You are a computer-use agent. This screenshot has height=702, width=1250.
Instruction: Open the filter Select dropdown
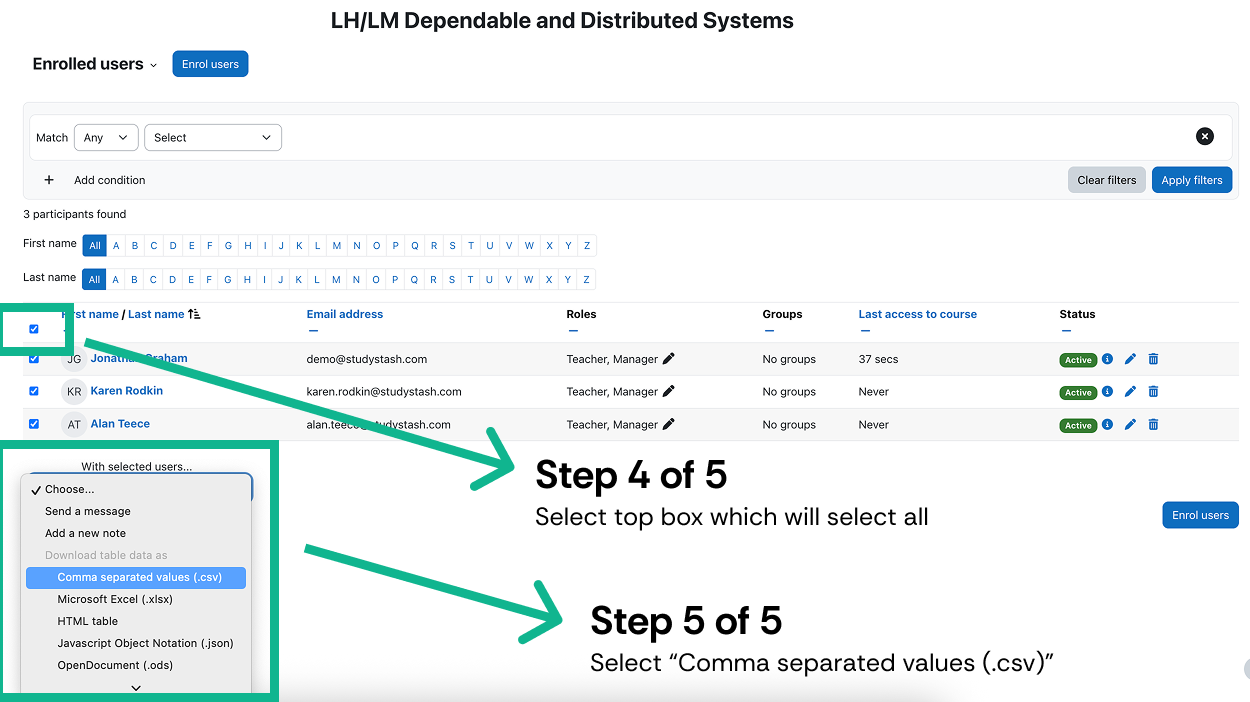tap(213, 137)
